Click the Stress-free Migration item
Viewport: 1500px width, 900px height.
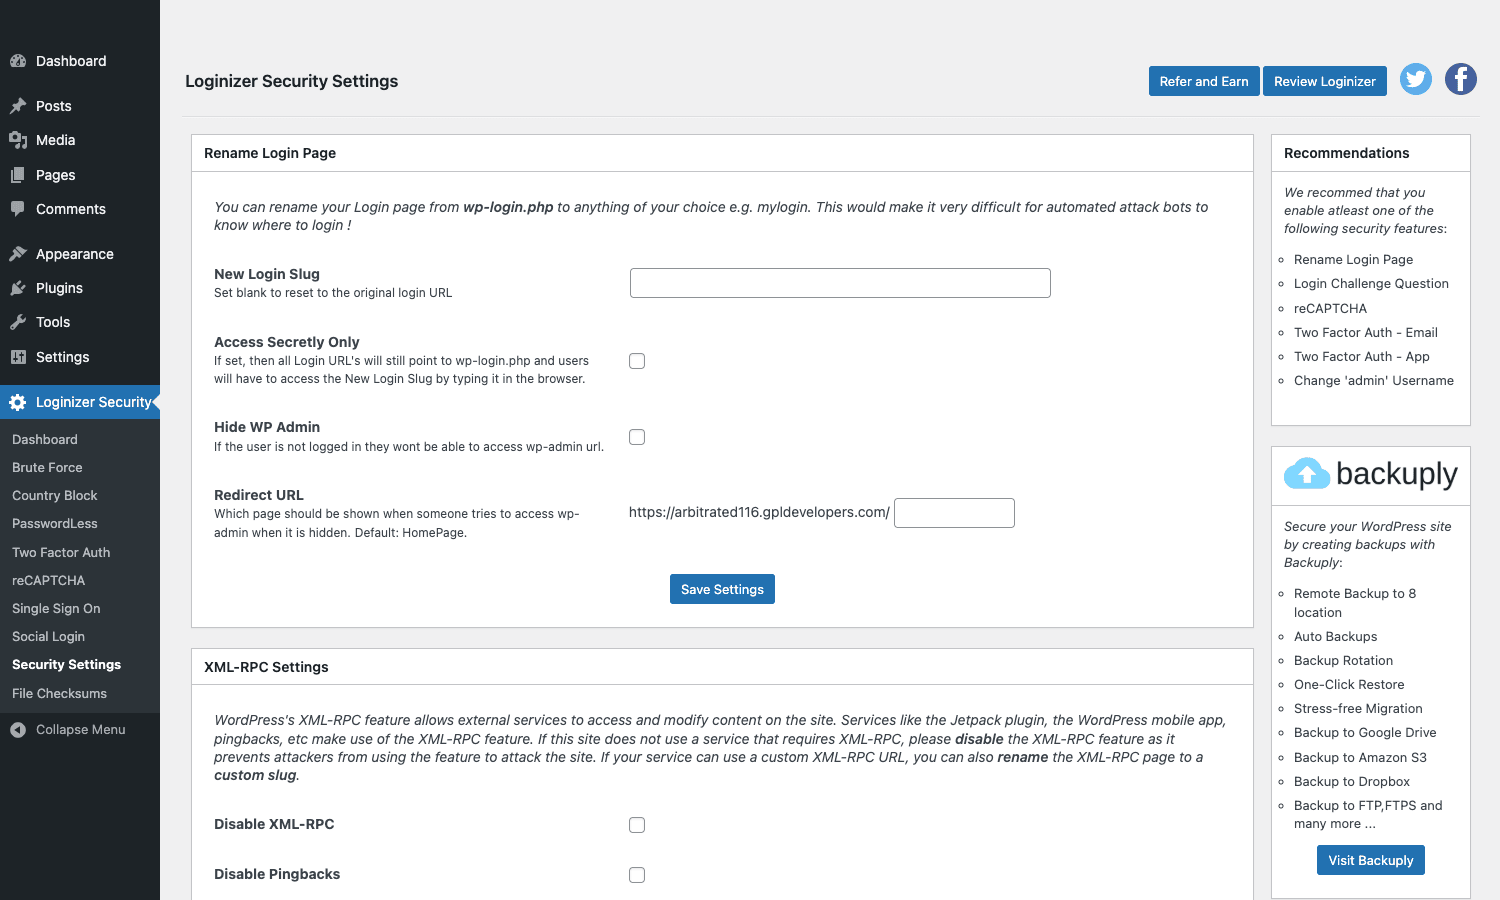1358,708
